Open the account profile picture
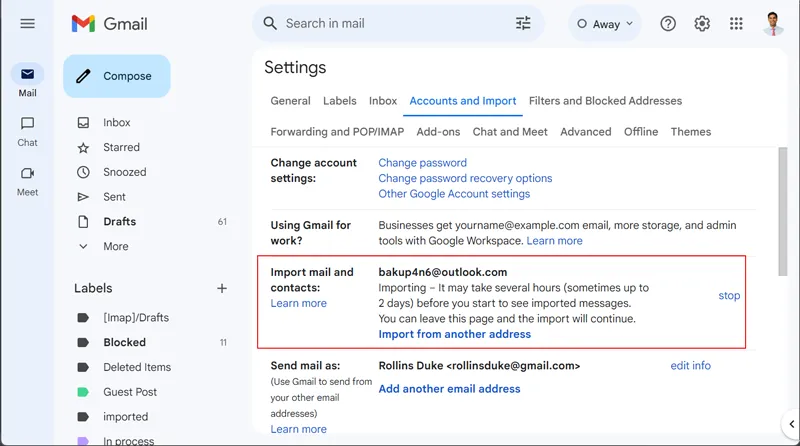 (x=773, y=23)
